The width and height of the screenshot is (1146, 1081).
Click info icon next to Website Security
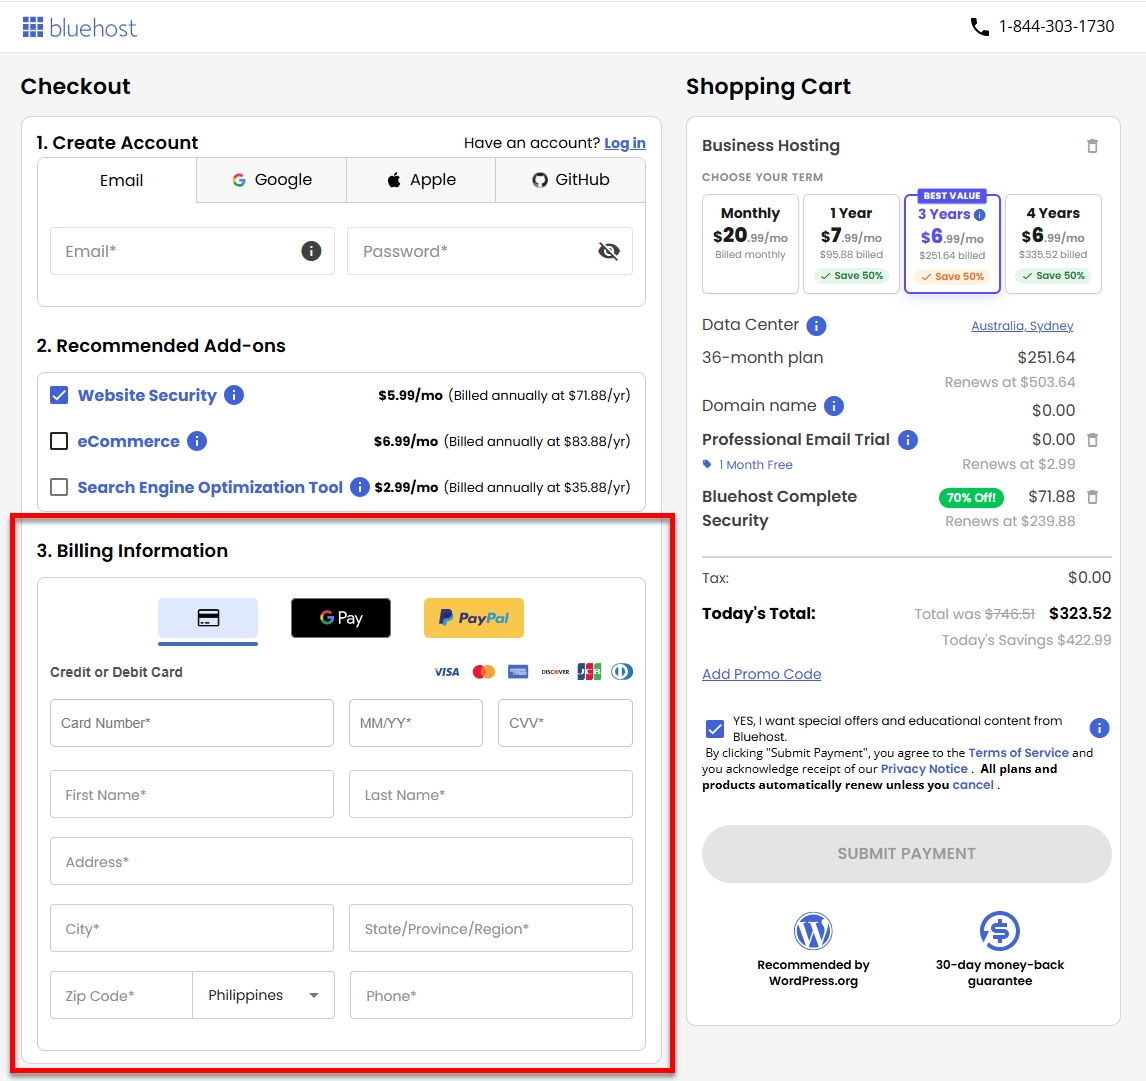point(234,395)
